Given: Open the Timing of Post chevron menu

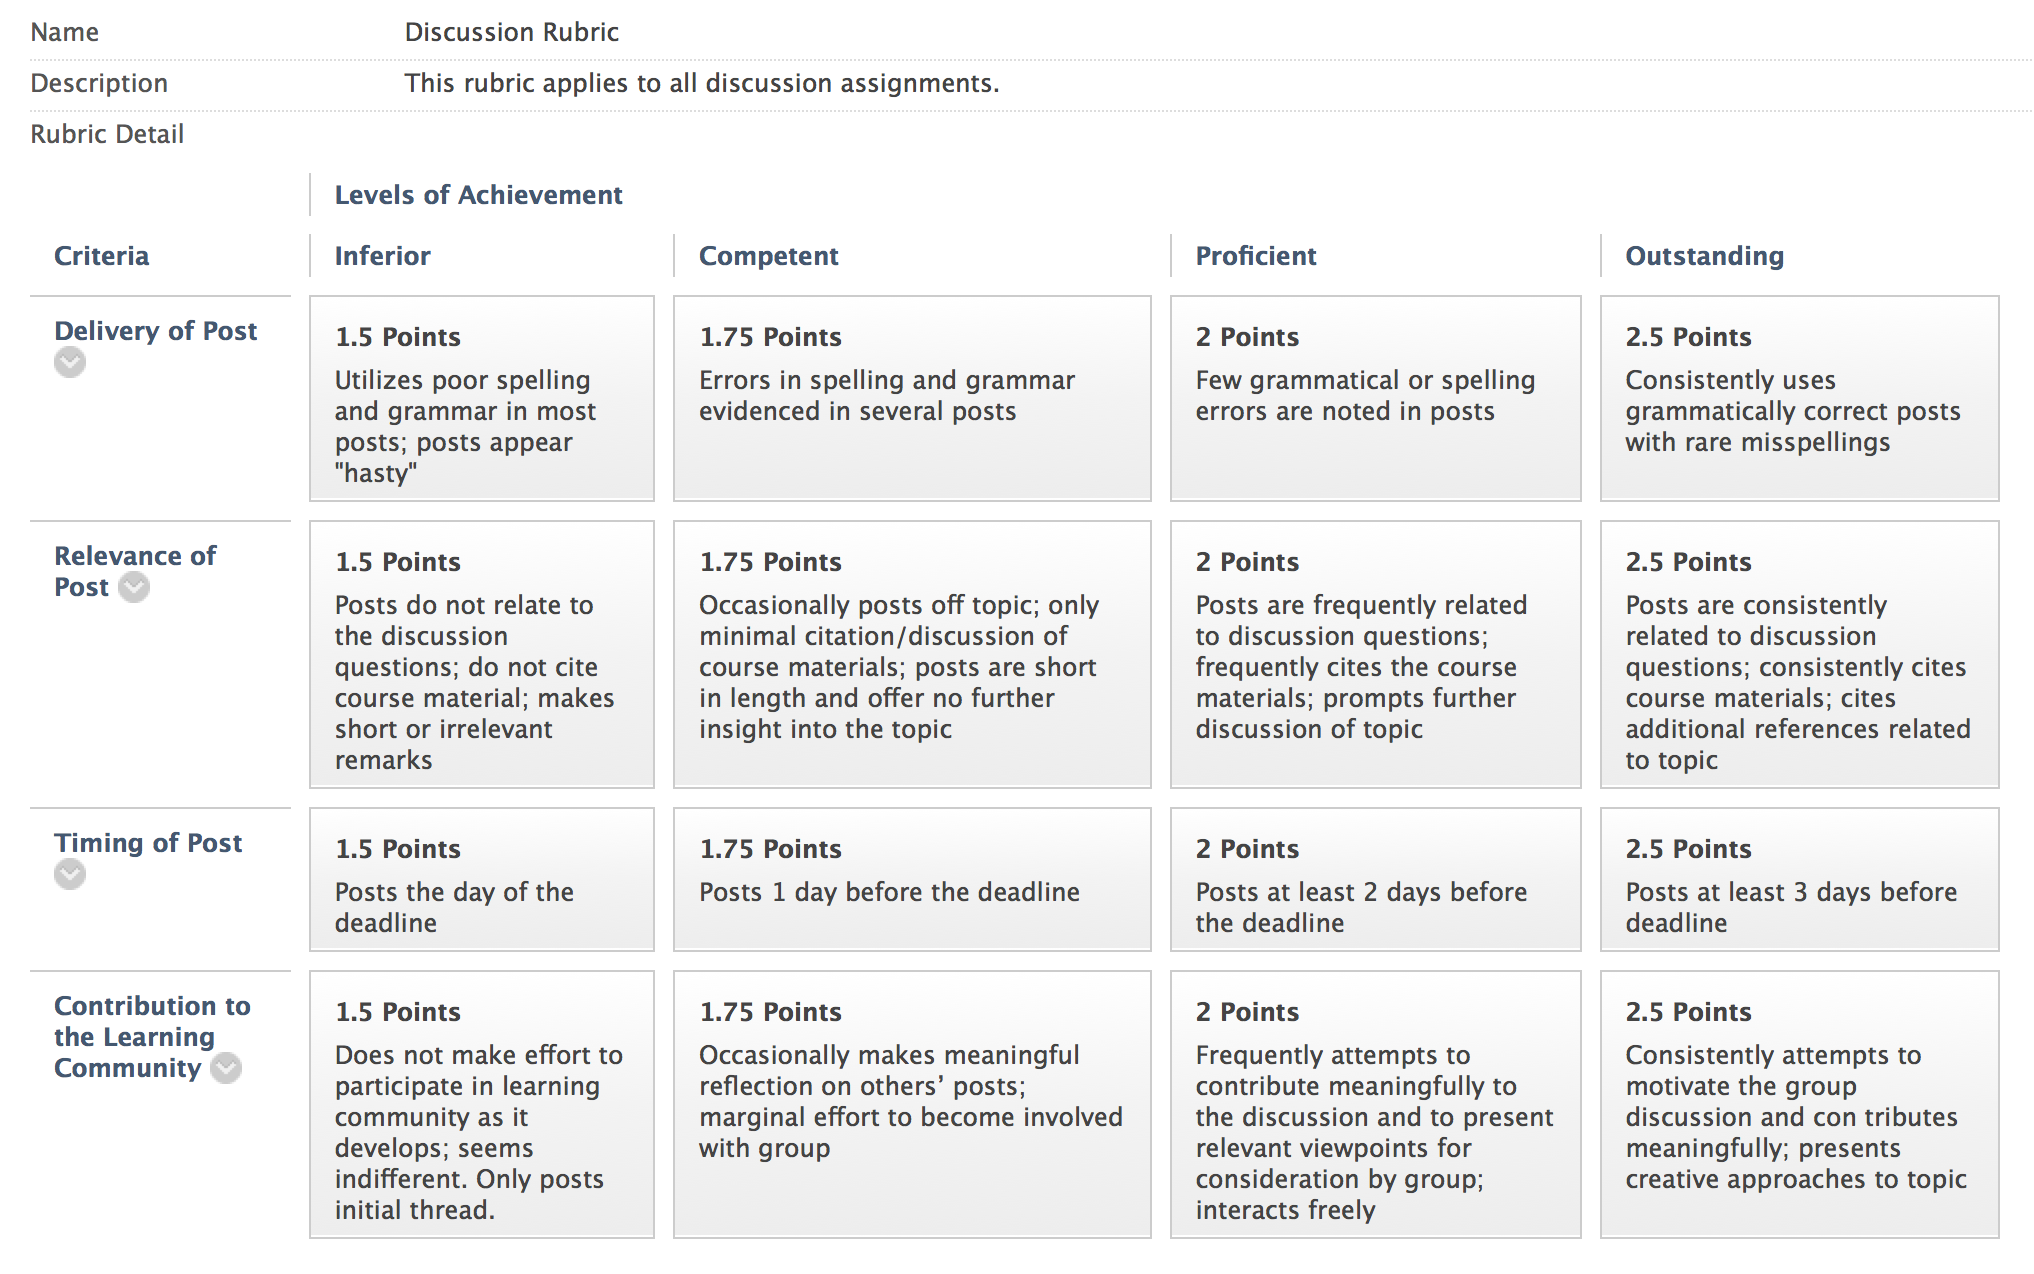Looking at the screenshot, I should [x=70, y=874].
